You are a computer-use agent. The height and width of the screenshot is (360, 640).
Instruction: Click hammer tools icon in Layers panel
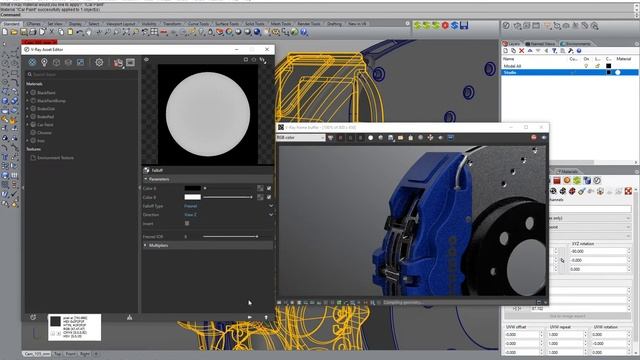tap(570, 51)
